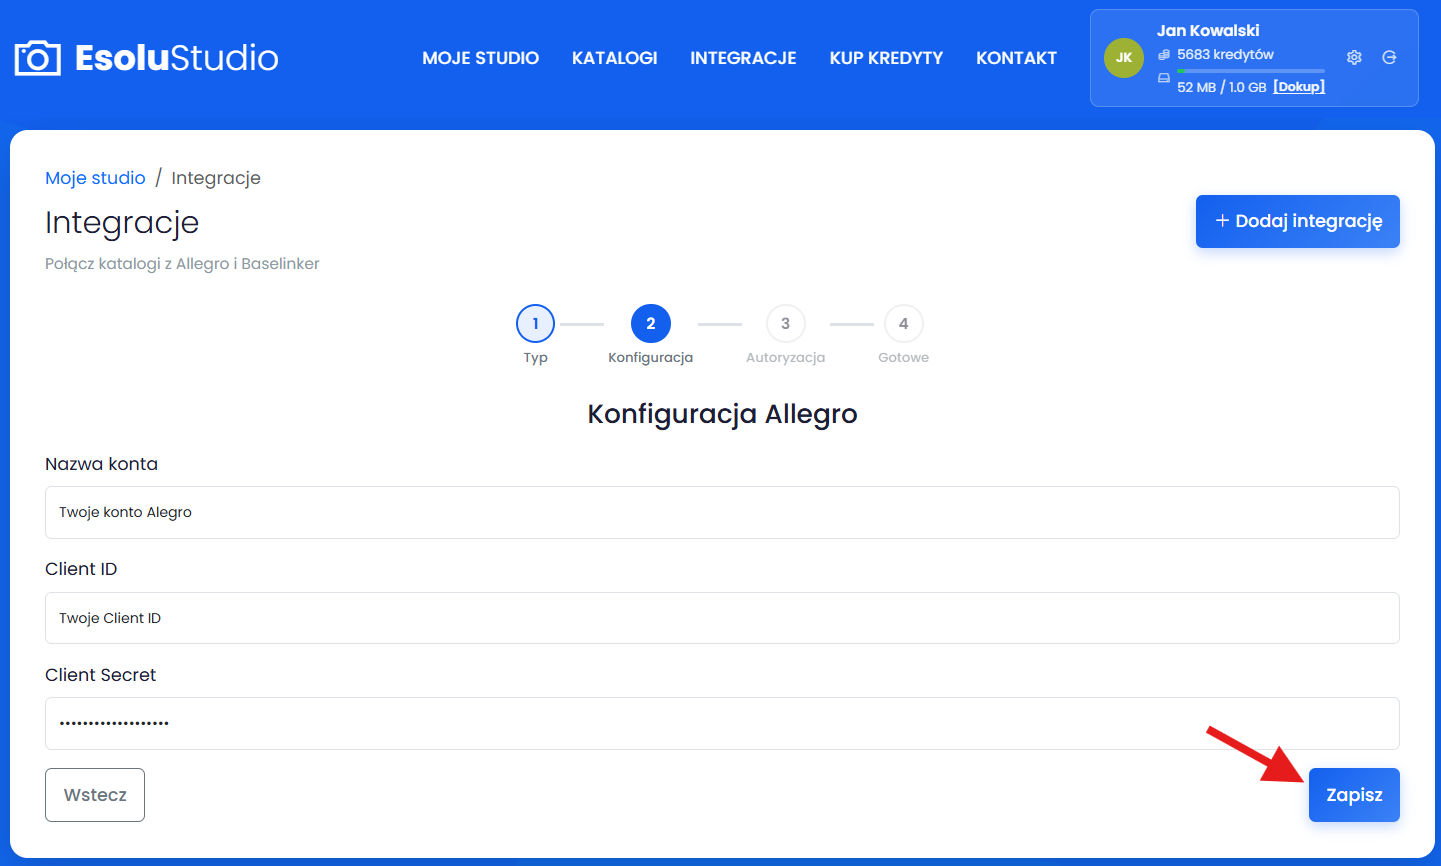Focus the Client ID input field
1441x866 pixels.
click(722, 618)
